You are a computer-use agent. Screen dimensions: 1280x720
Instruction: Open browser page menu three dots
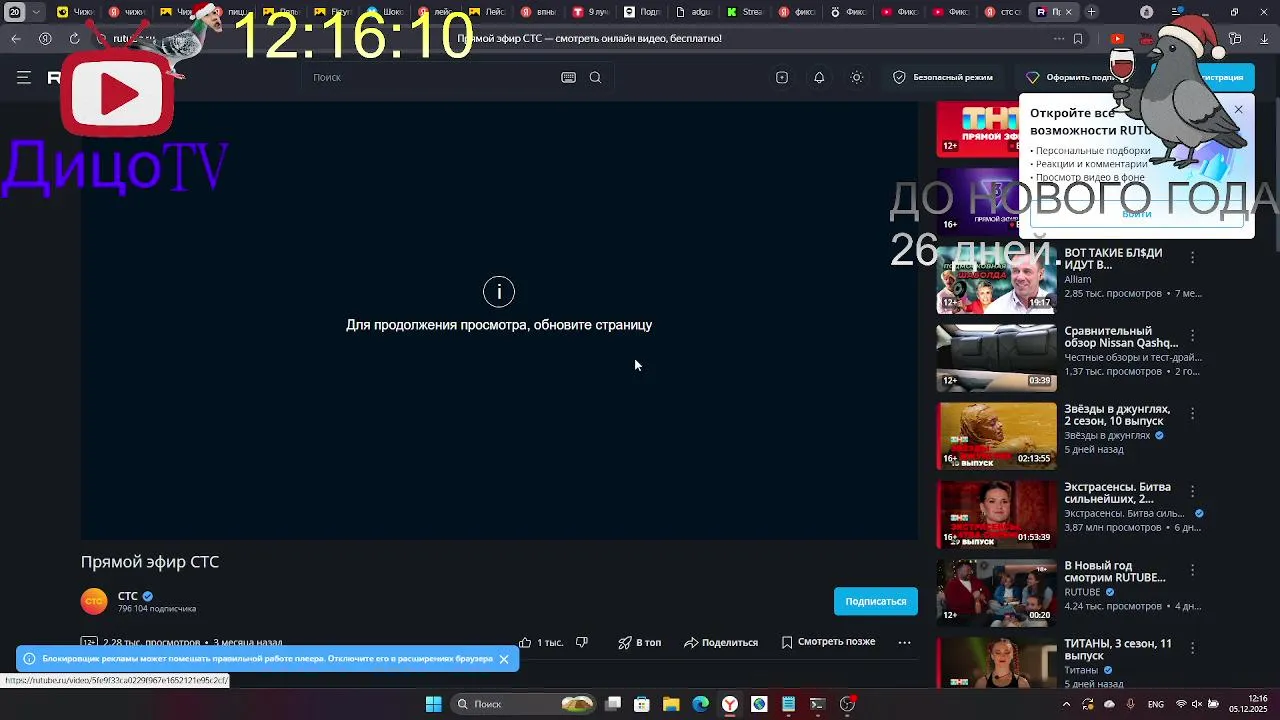(x=1059, y=39)
